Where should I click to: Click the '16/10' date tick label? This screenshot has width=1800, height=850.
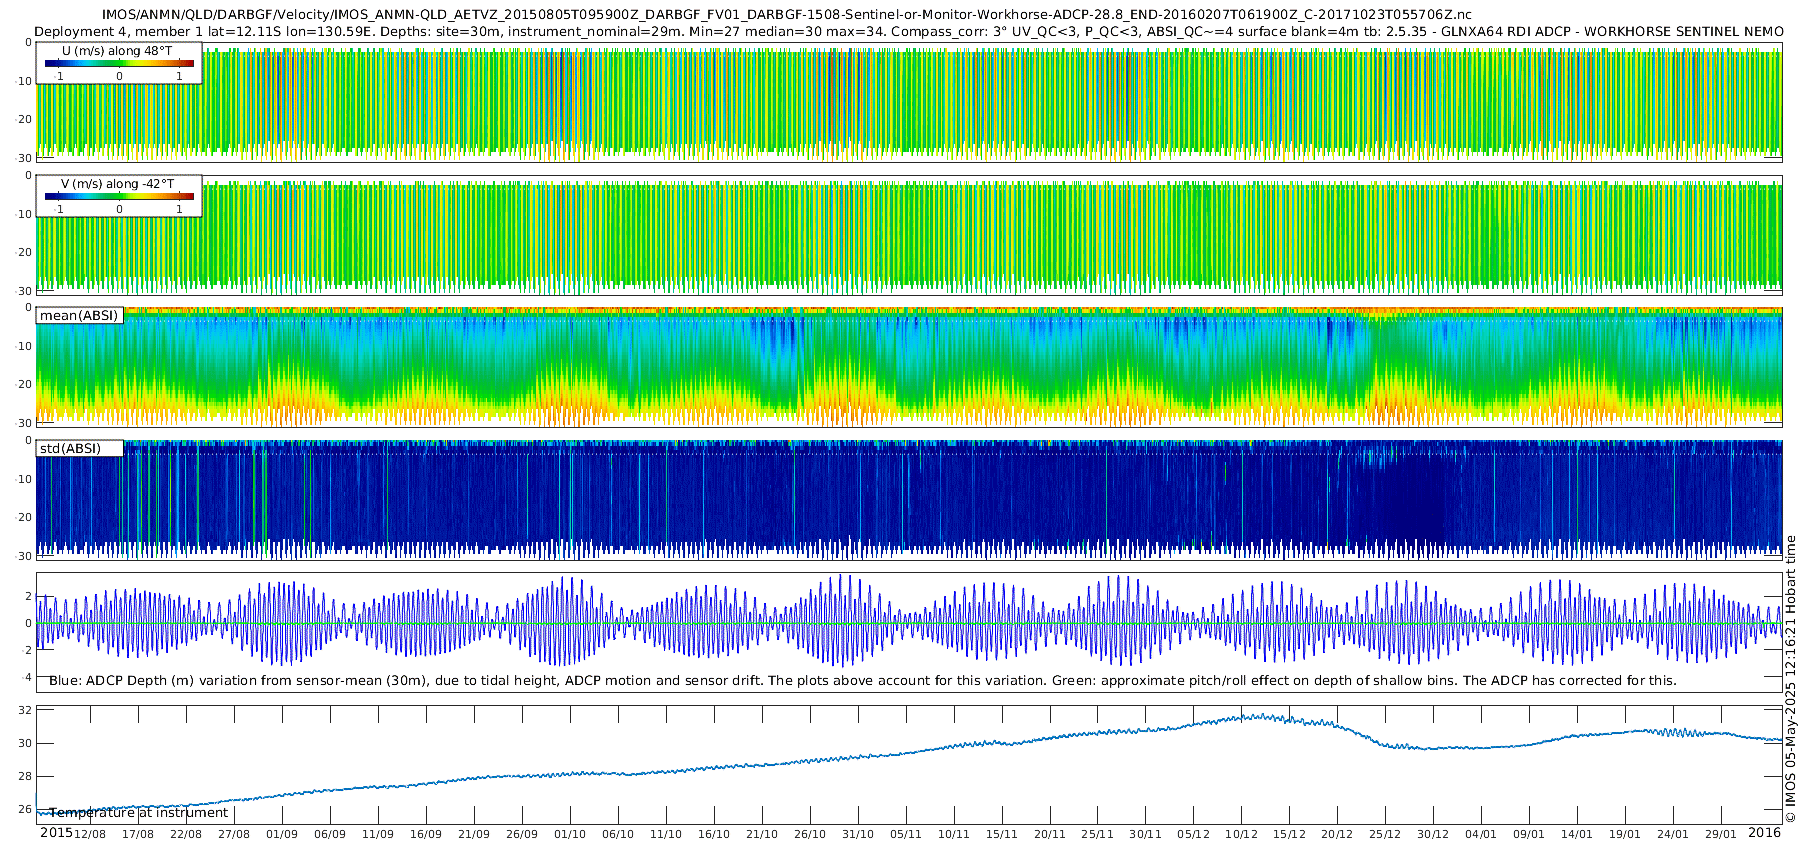714,834
